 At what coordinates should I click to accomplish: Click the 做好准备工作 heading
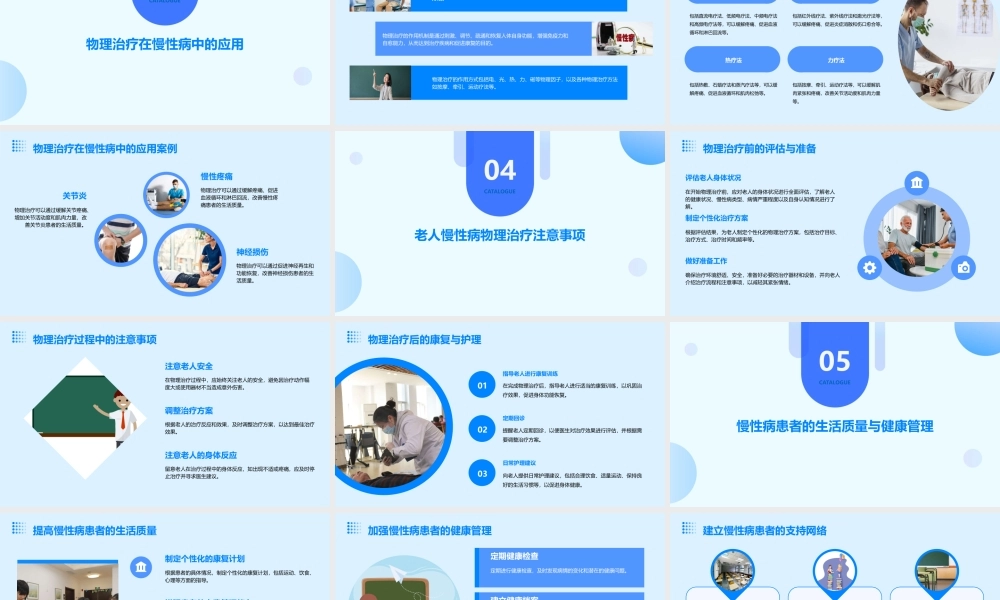pyautogui.click(x=706, y=261)
